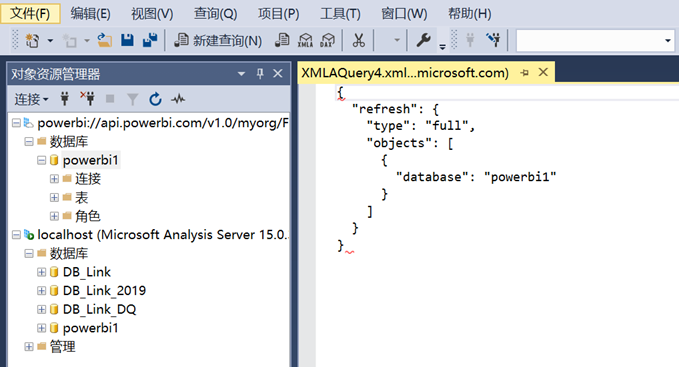The image size is (679, 367).
Task: Open the activity monitor pulse icon
Action: click(178, 99)
